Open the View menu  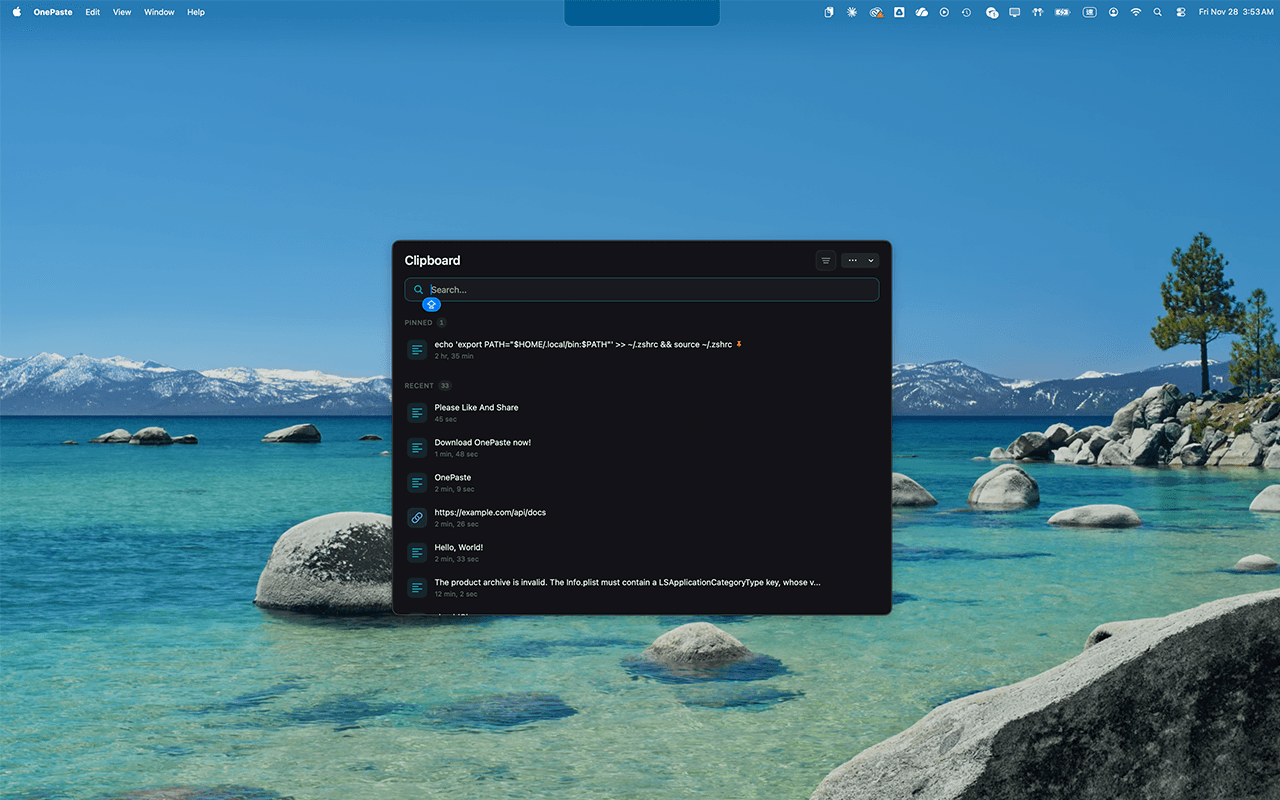point(121,12)
